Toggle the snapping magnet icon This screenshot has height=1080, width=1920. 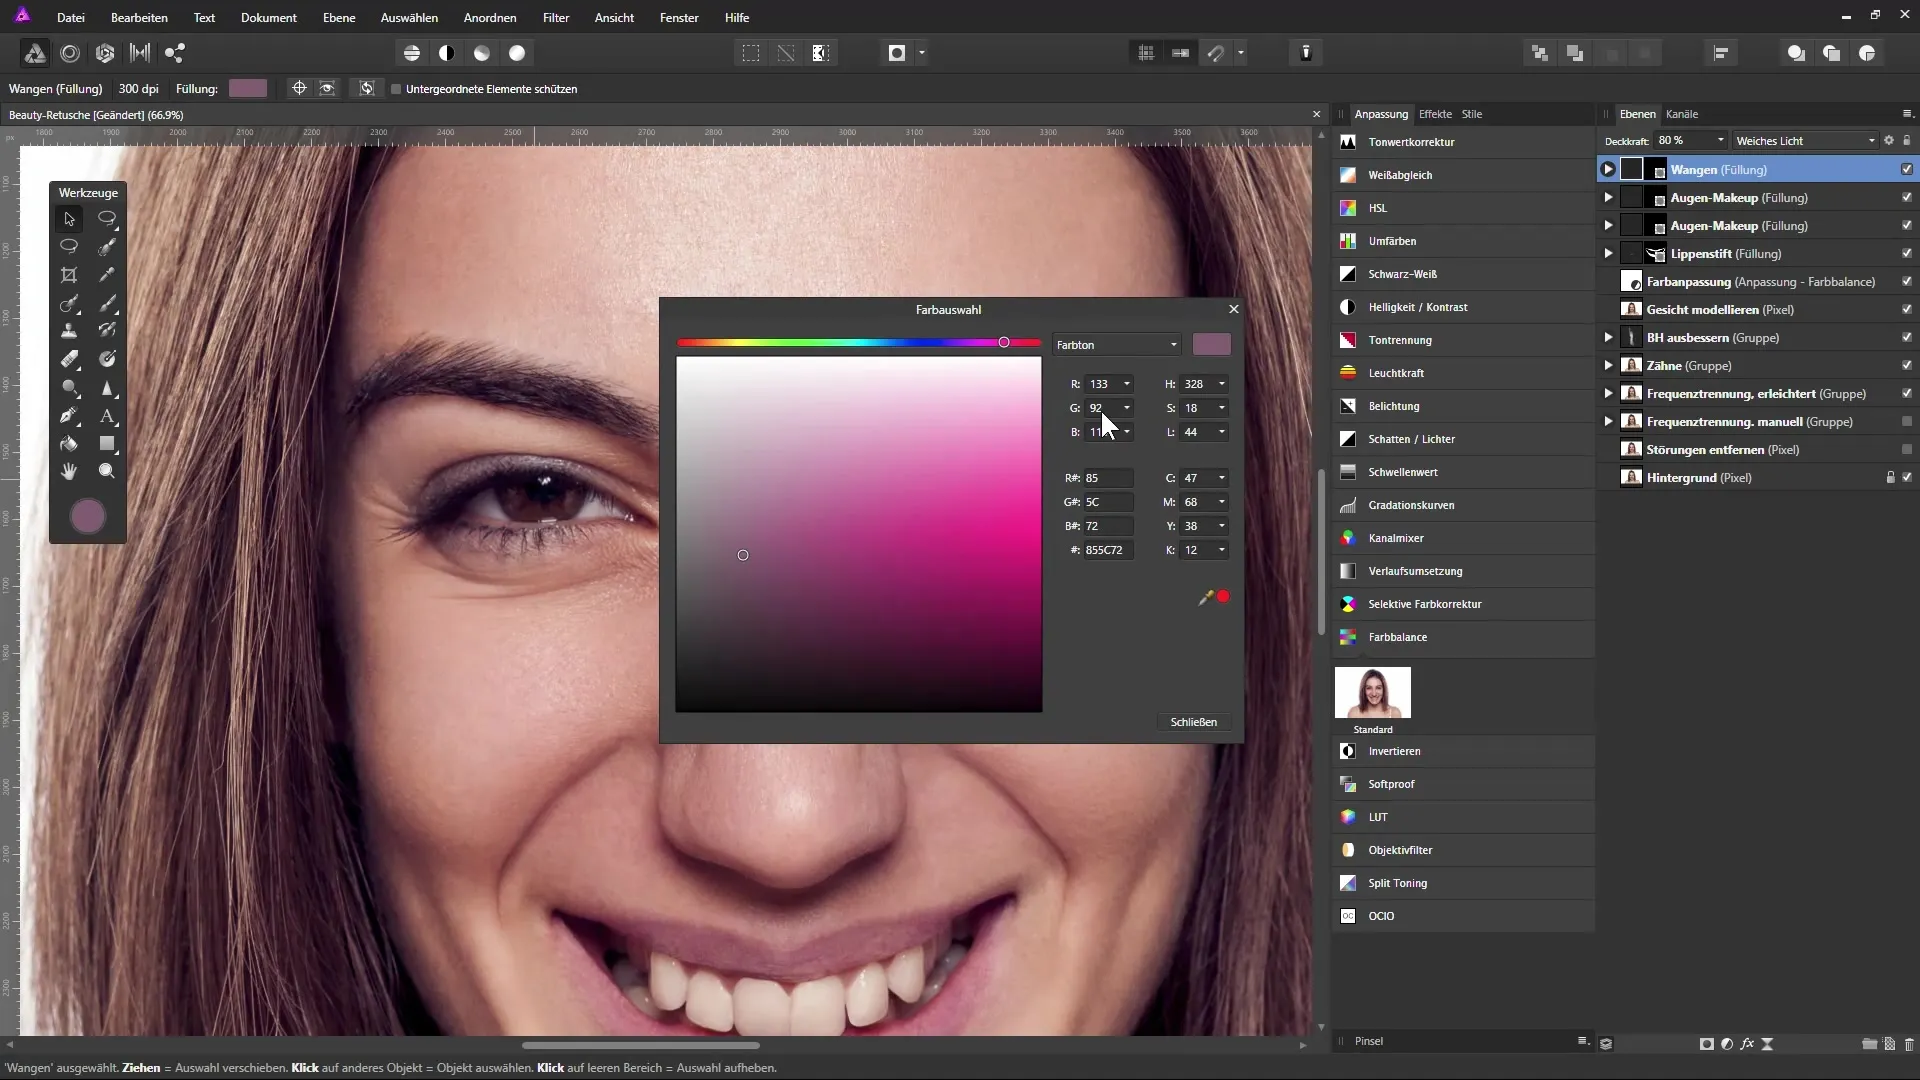pos(1216,53)
